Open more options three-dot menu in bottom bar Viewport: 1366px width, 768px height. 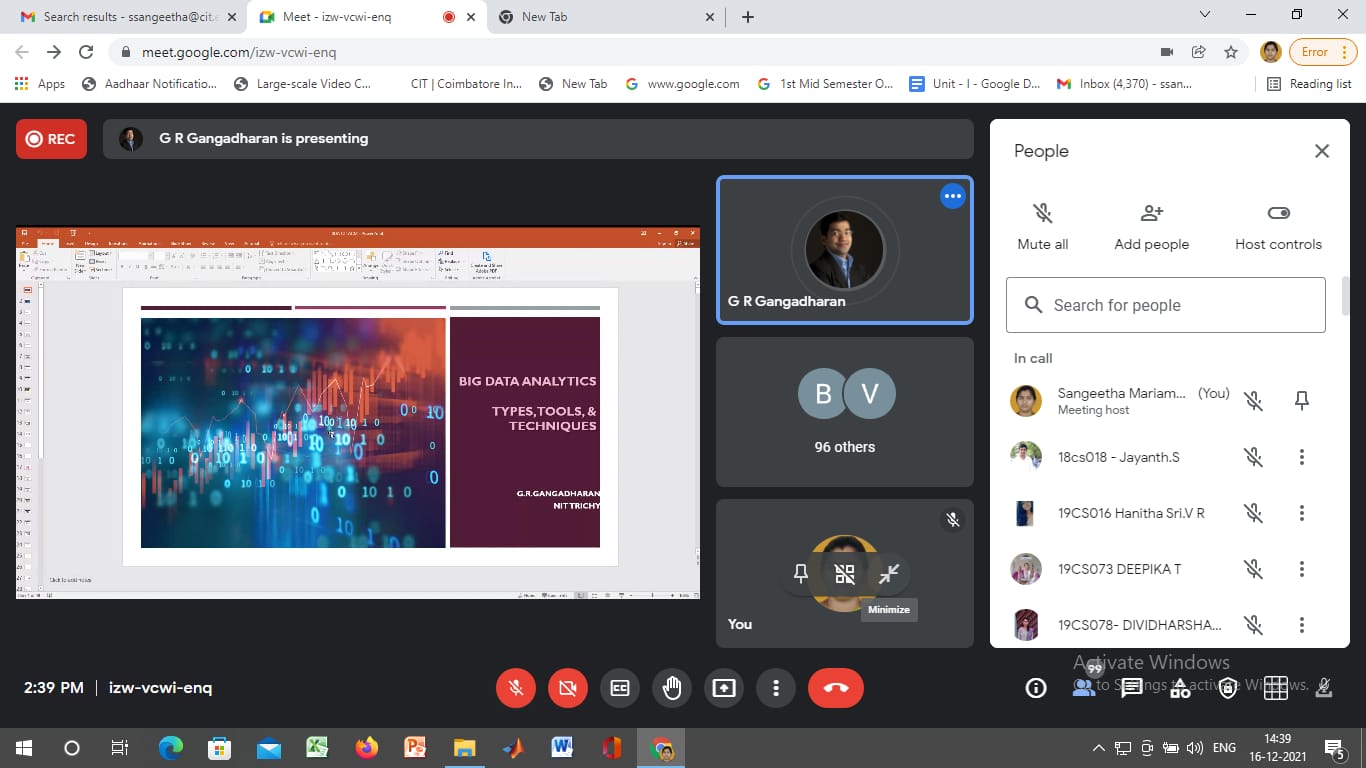775,688
